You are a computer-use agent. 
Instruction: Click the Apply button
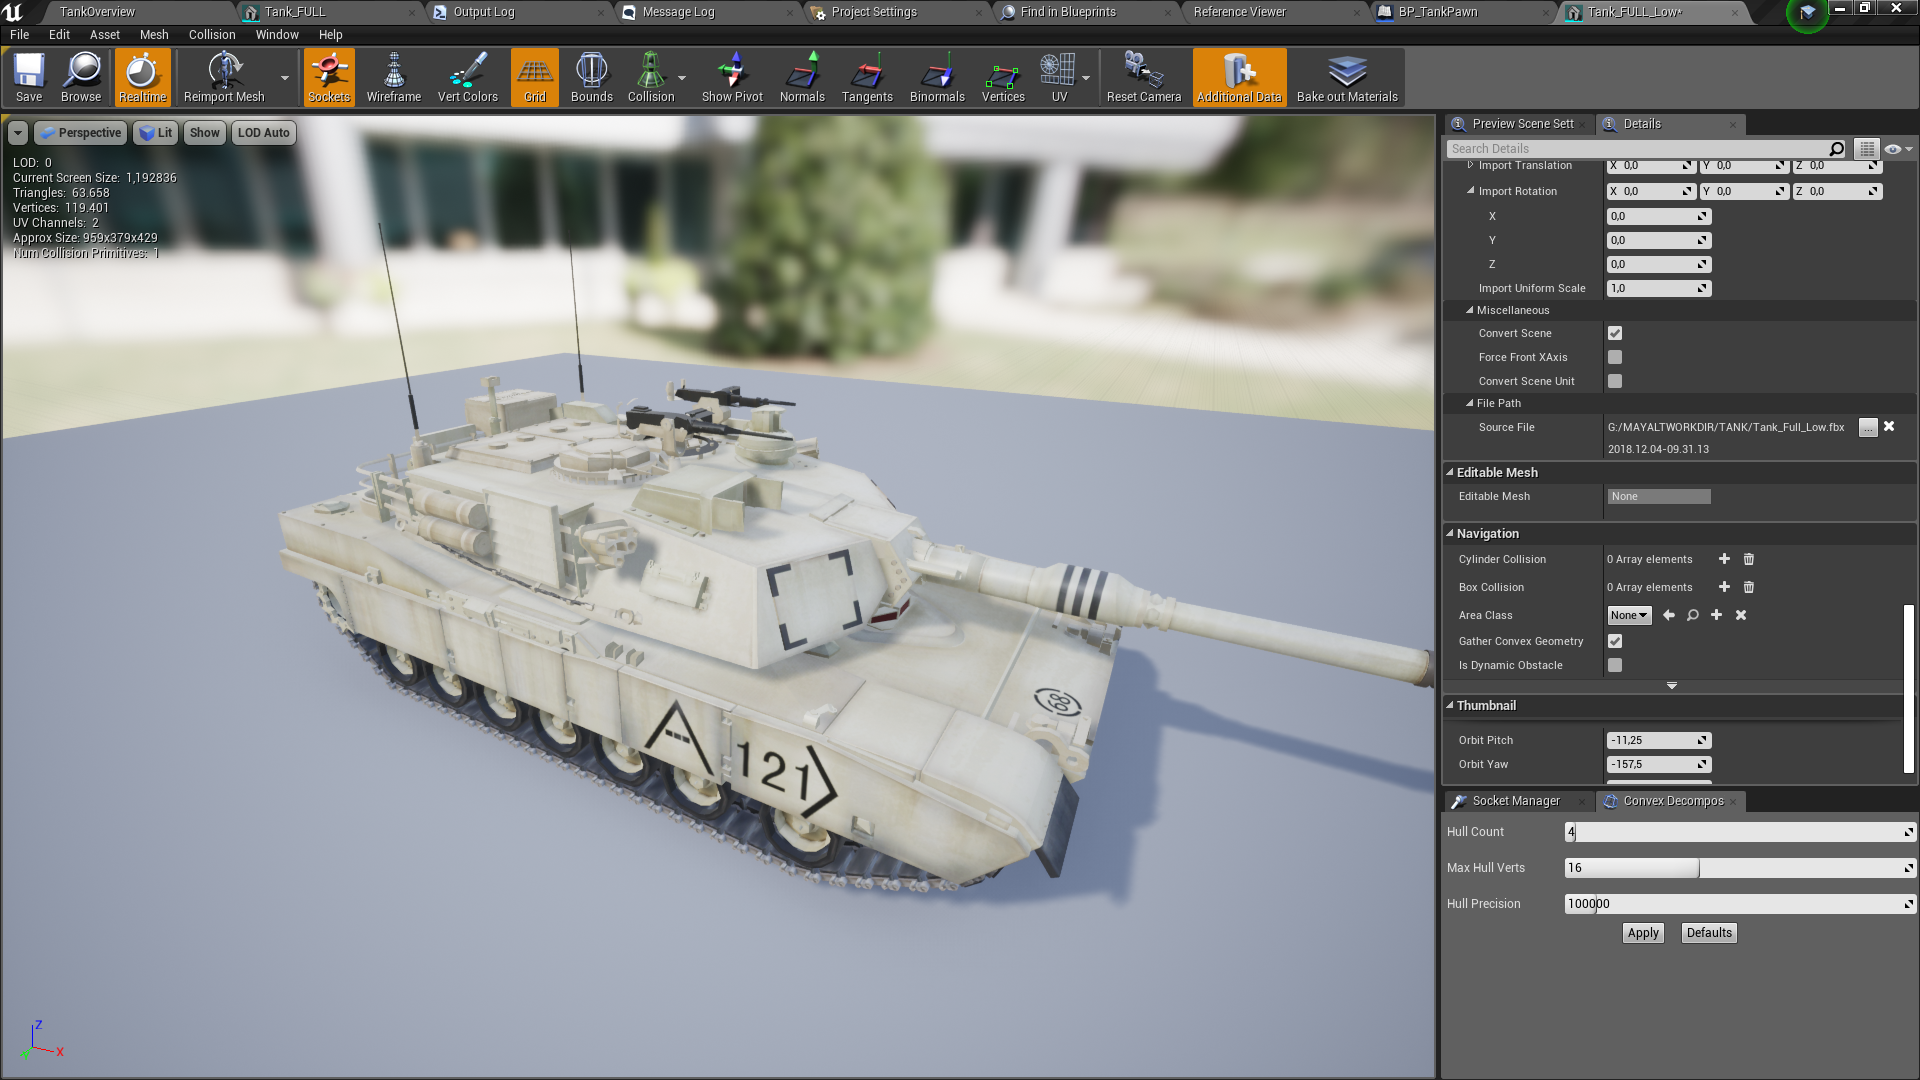click(1643, 932)
